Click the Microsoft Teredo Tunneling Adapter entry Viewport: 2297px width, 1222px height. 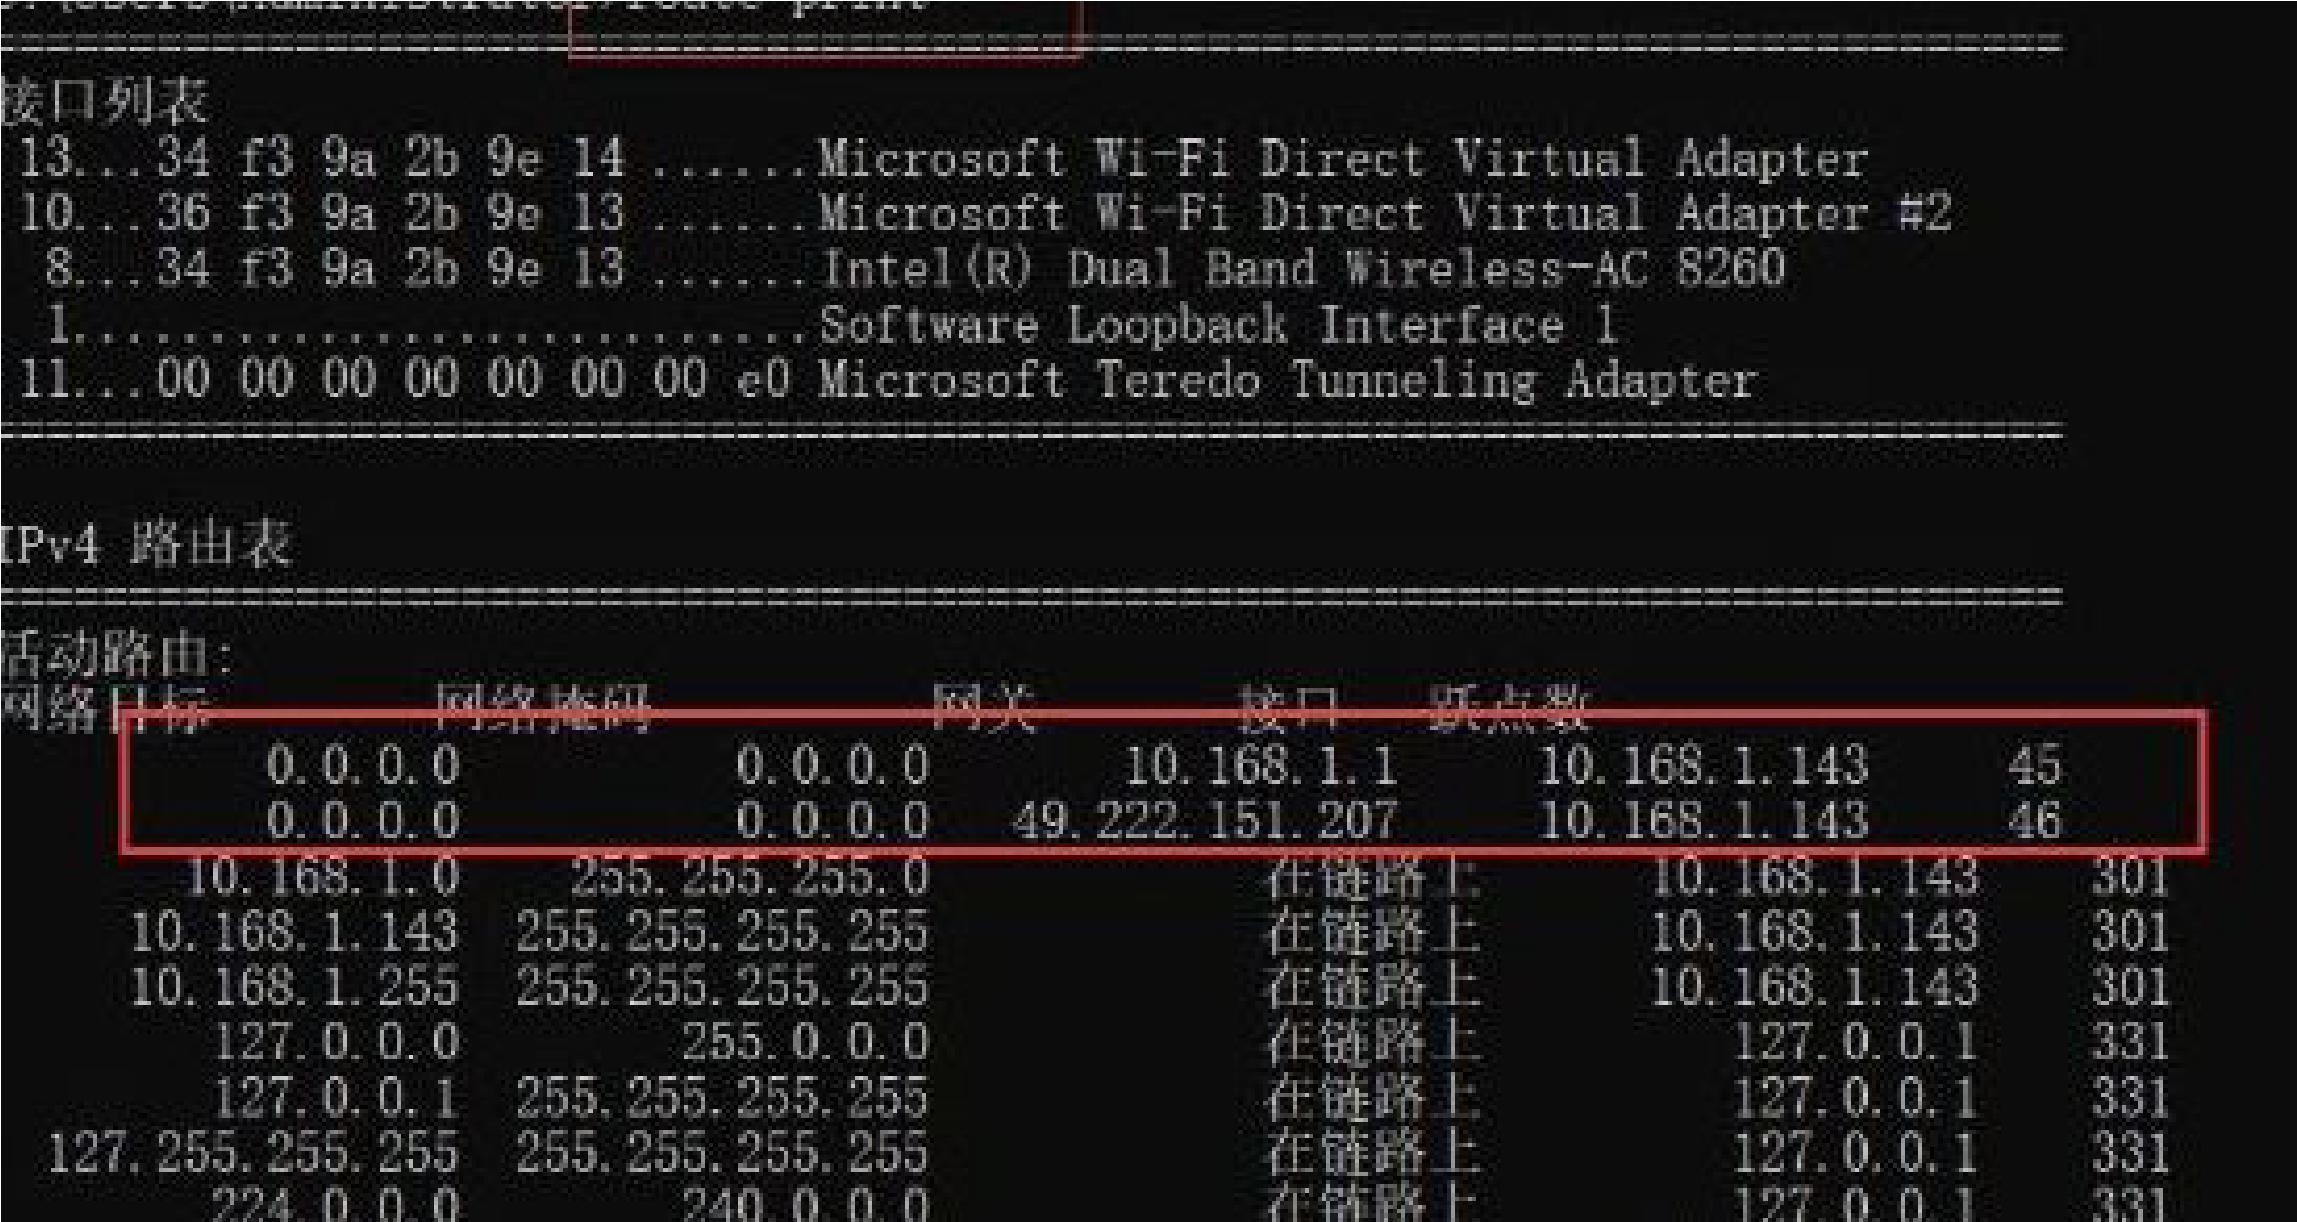[x=1287, y=381]
